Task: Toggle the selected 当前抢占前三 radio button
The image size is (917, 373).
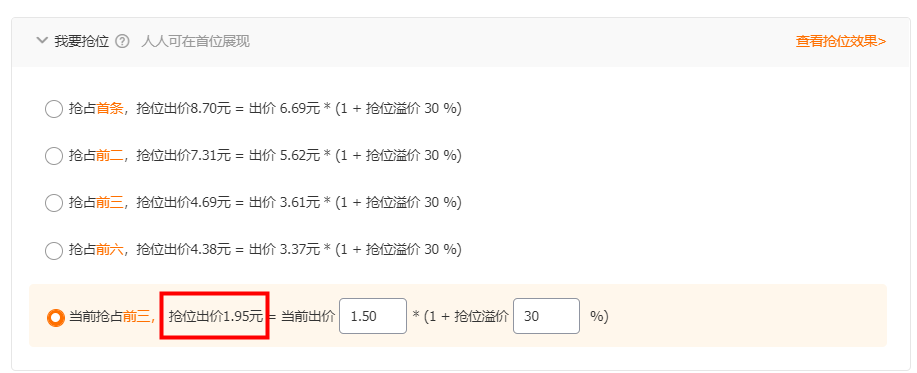Action: pos(56,317)
